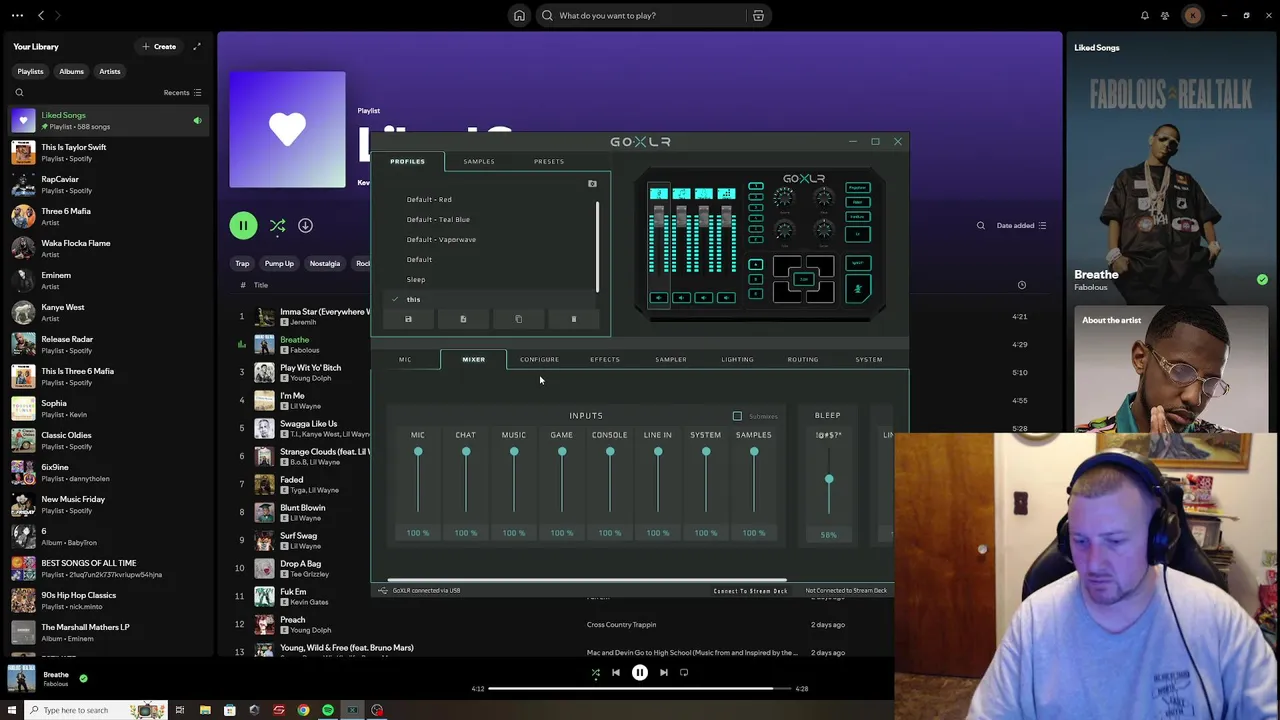Image resolution: width=1280 pixels, height=720 pixels.
Task: Open the Recents sort dropdown
Action: click(x=183, y=93)
